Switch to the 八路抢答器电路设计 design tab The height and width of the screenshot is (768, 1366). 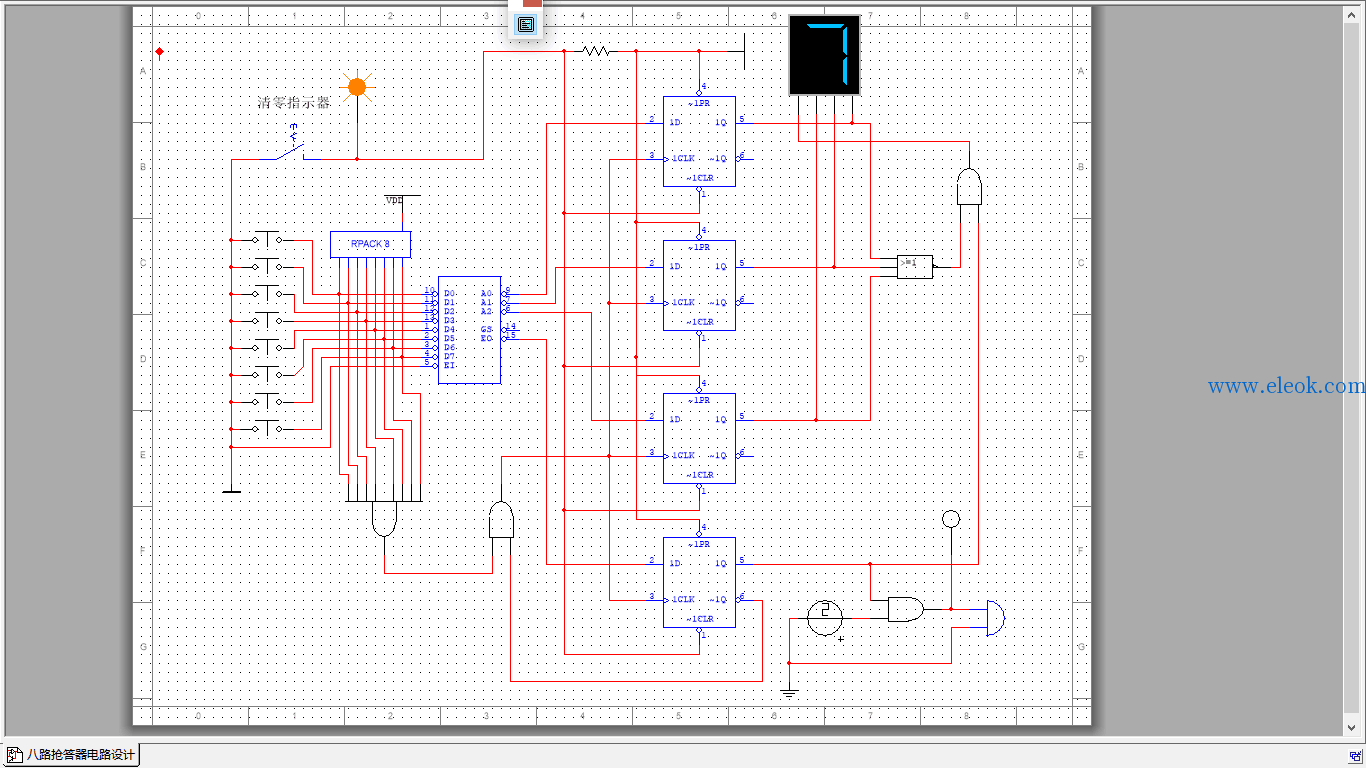pyautogui.click(x=70, y=755)
